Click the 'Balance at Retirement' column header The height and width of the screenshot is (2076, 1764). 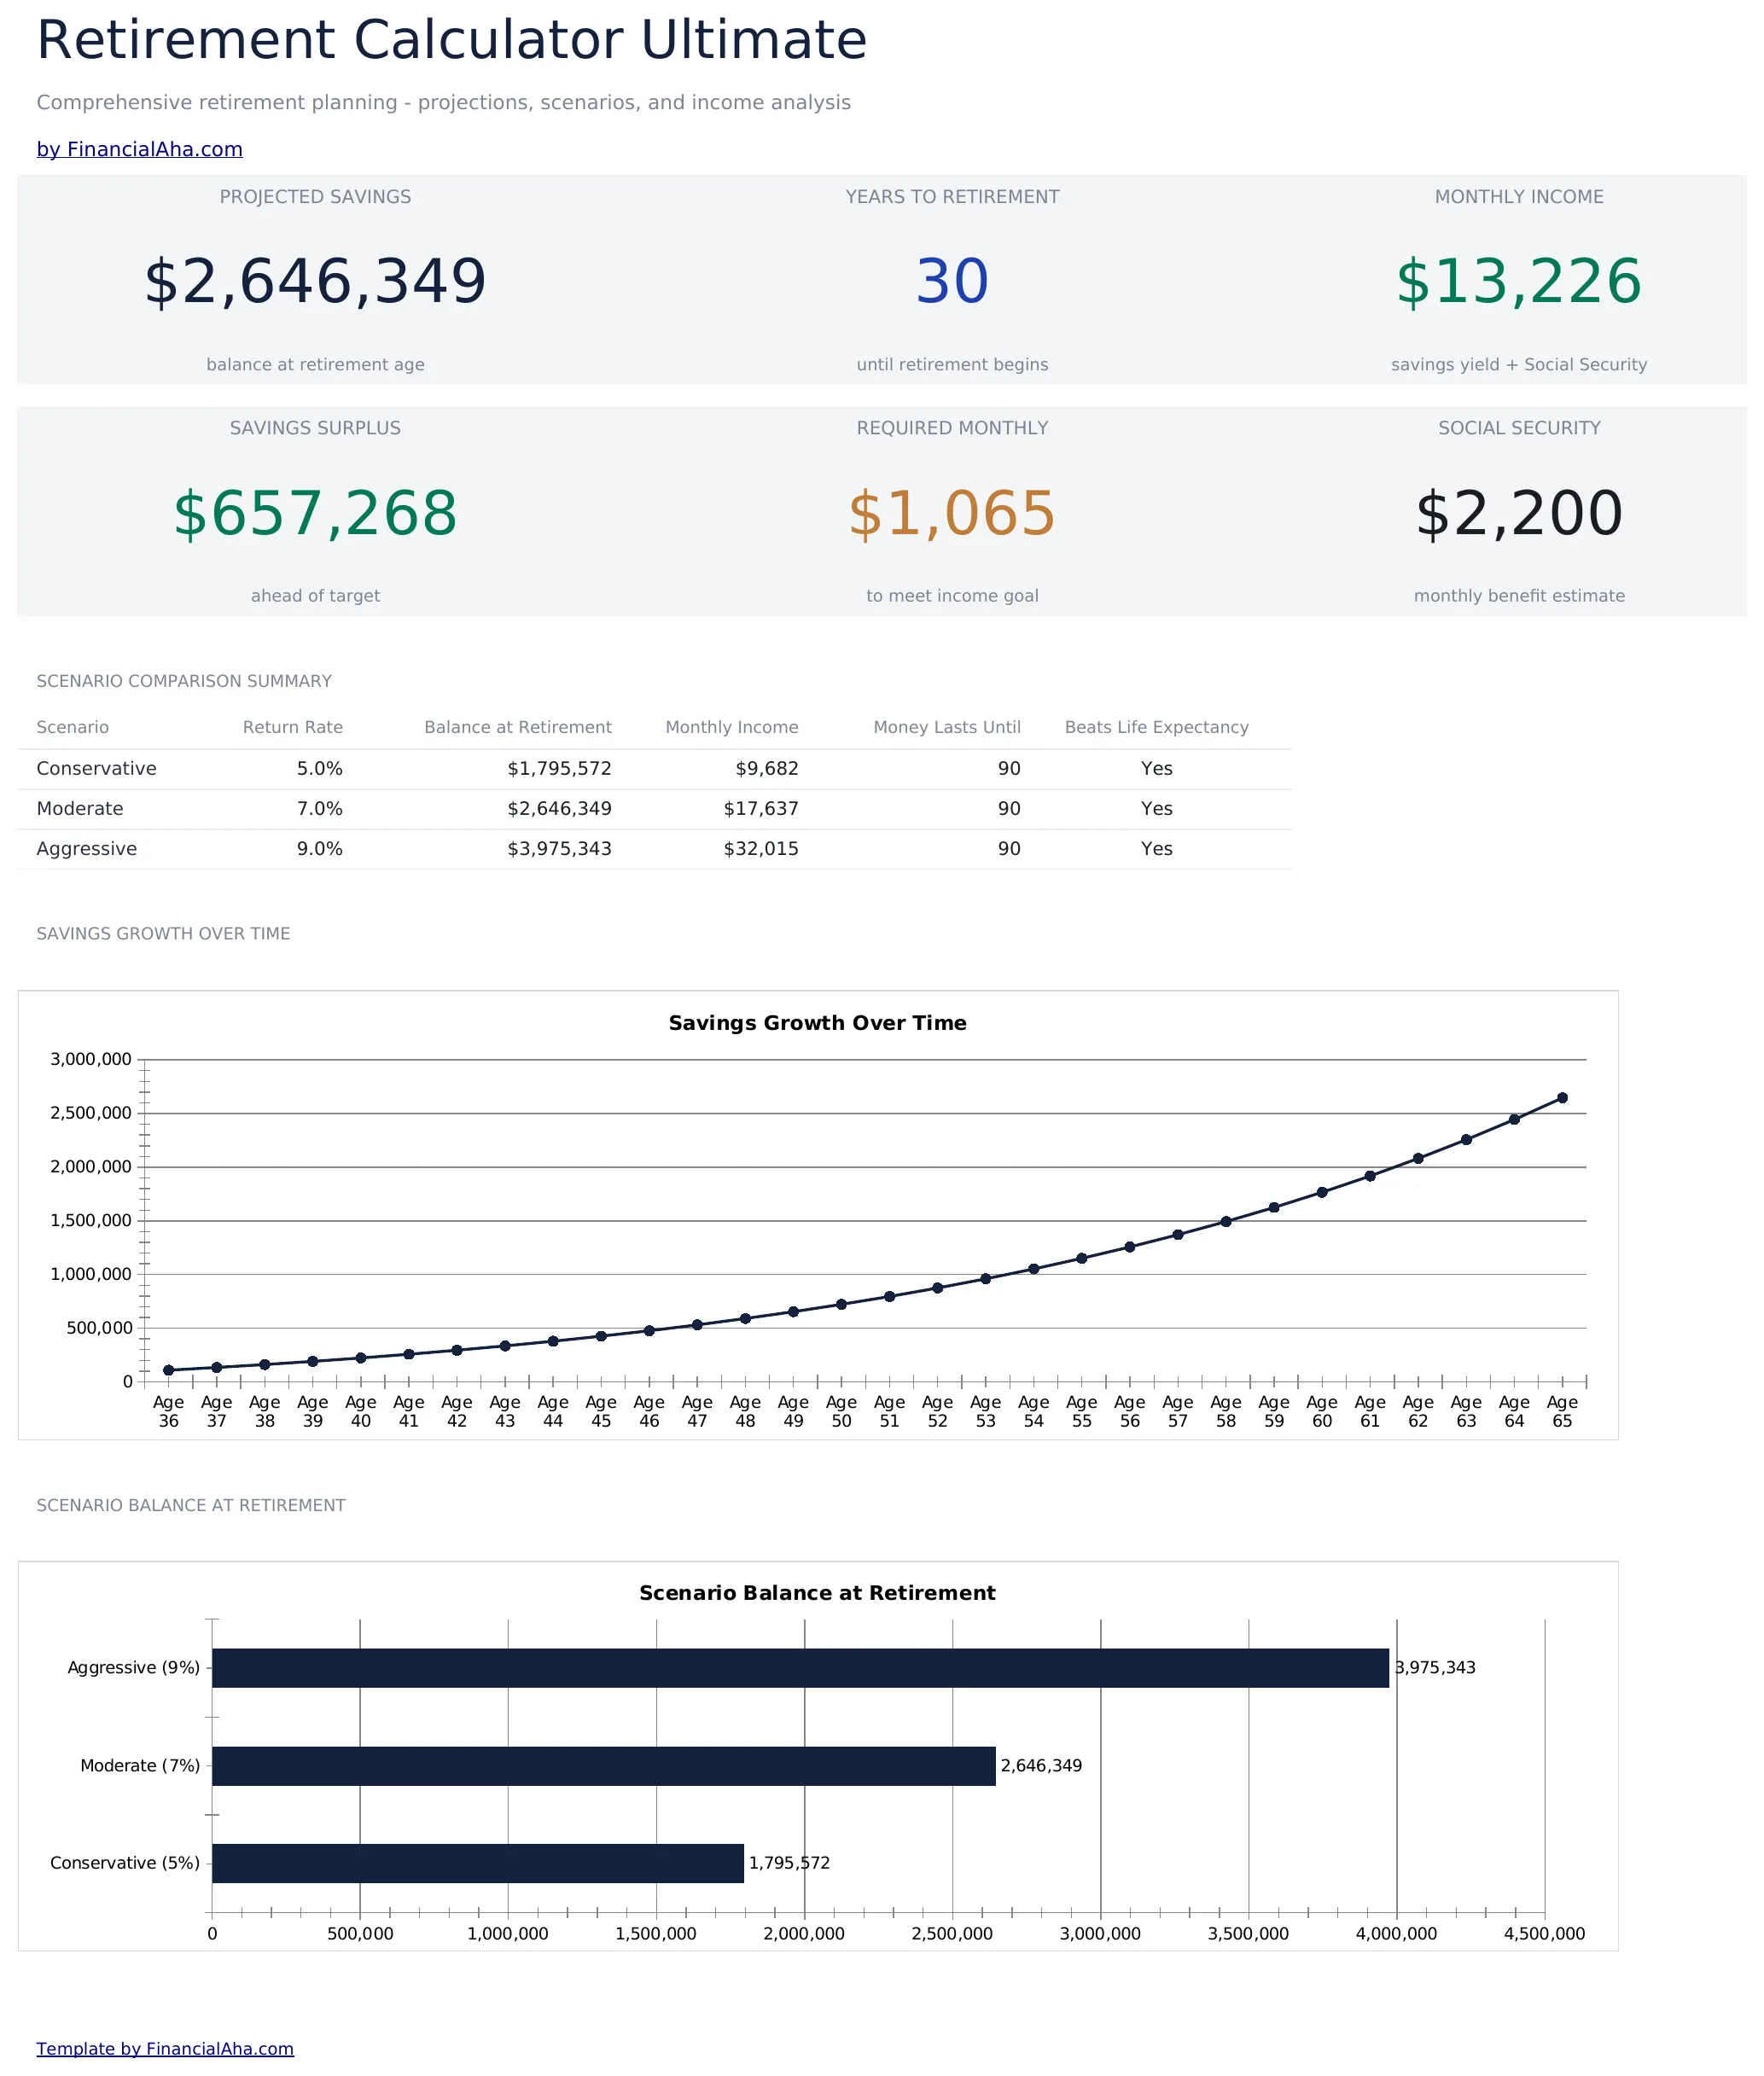(x=518, y=727)
